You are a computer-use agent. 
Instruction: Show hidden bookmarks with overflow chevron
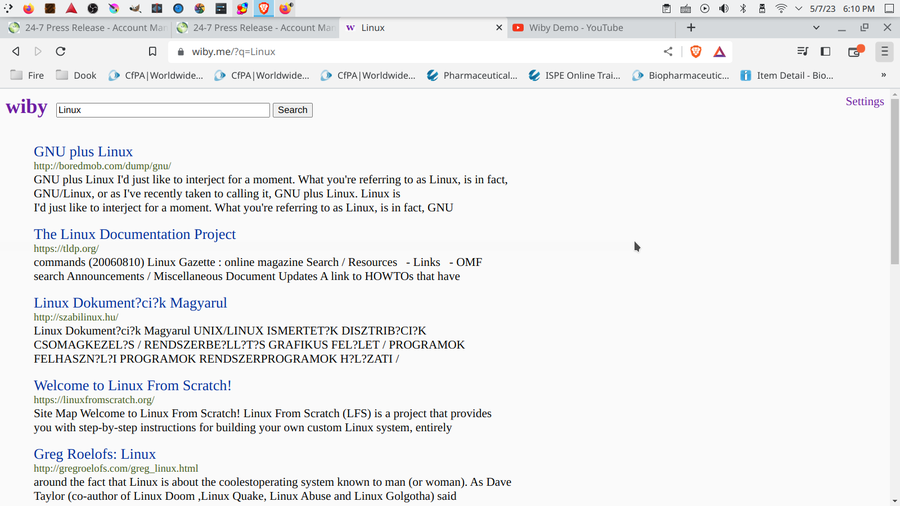(883, 75)
